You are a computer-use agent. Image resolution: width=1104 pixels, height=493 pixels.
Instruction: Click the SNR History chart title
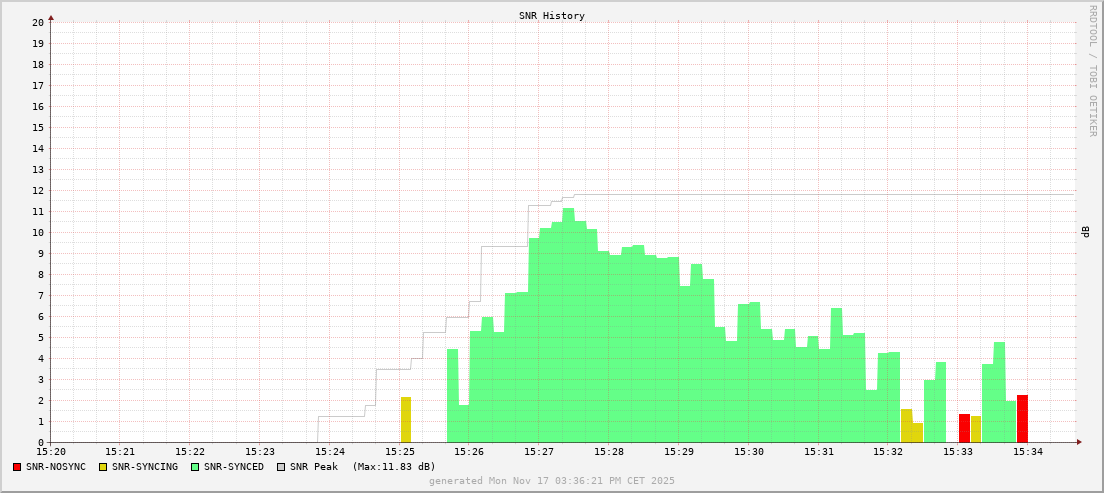551,16
